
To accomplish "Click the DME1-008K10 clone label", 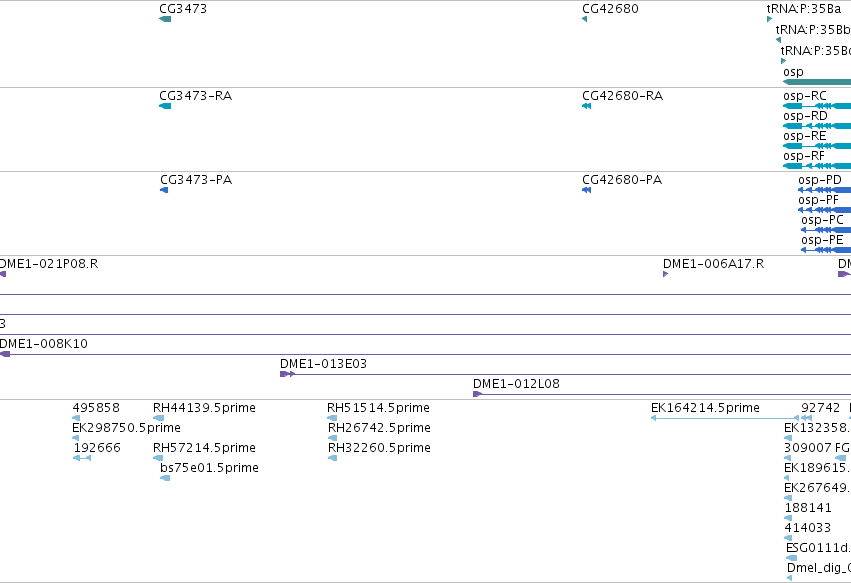I will tap(43, 344).
